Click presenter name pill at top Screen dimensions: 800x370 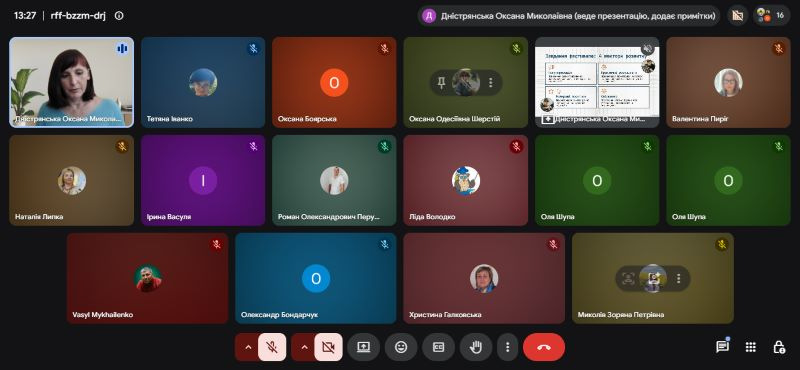569,15
